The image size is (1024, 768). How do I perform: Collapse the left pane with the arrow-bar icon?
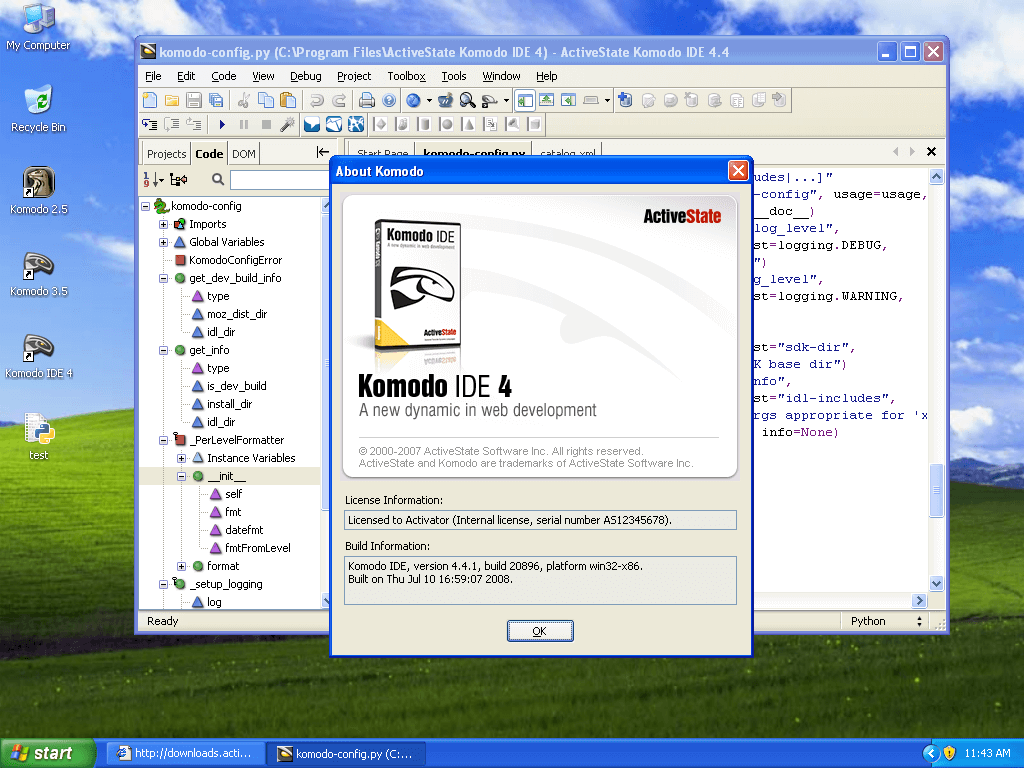coord(323,152)
